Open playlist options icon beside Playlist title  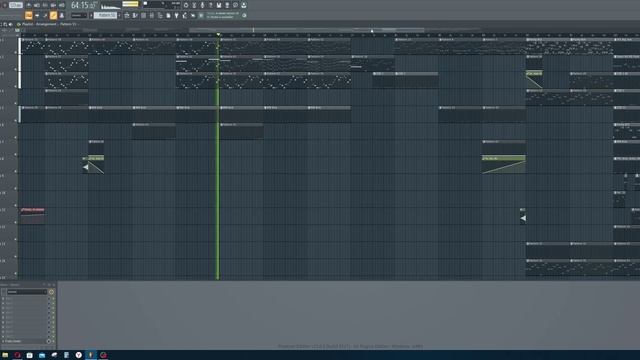(x=18, y=24)
